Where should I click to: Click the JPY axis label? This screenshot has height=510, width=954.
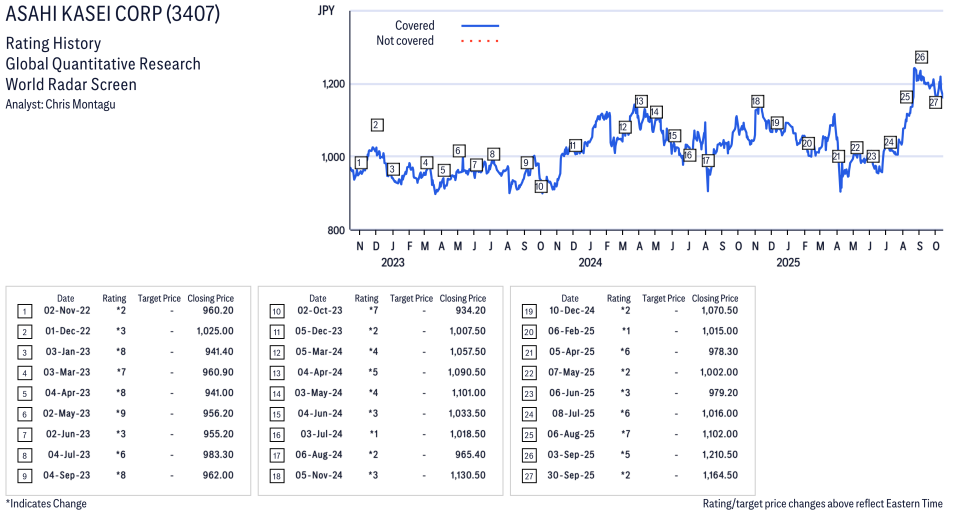point(325,10)
